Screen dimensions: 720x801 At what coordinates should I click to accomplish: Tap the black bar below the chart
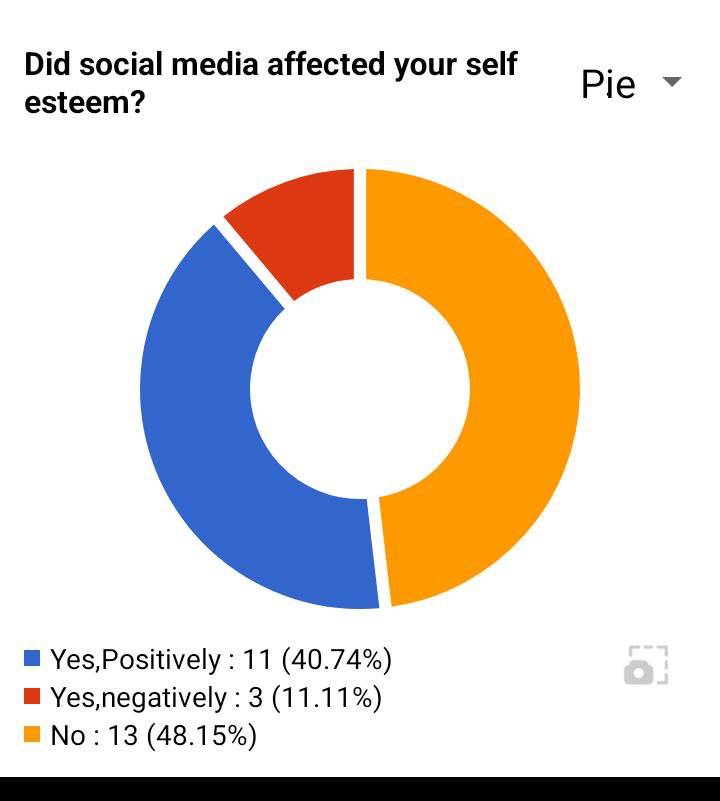[360, 788]
